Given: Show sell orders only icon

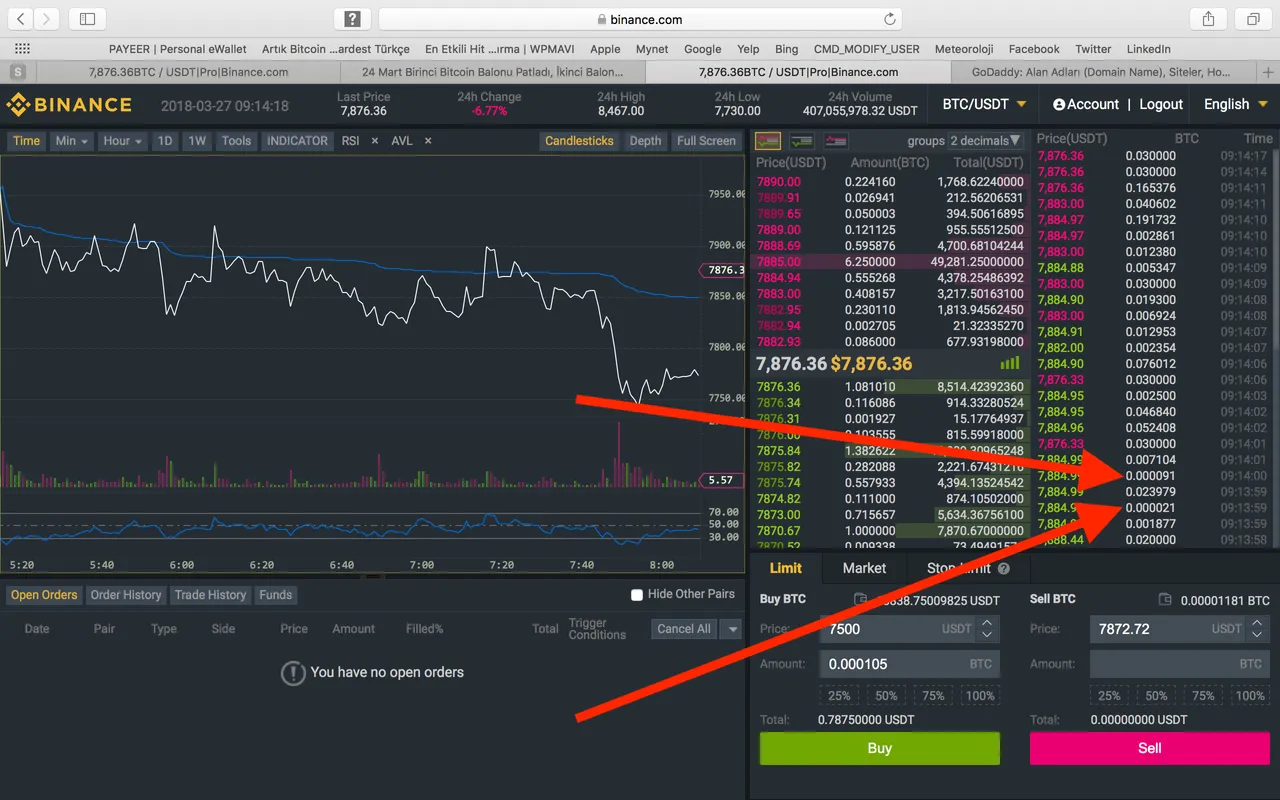Looking at the screenshot, I should 835,141.
